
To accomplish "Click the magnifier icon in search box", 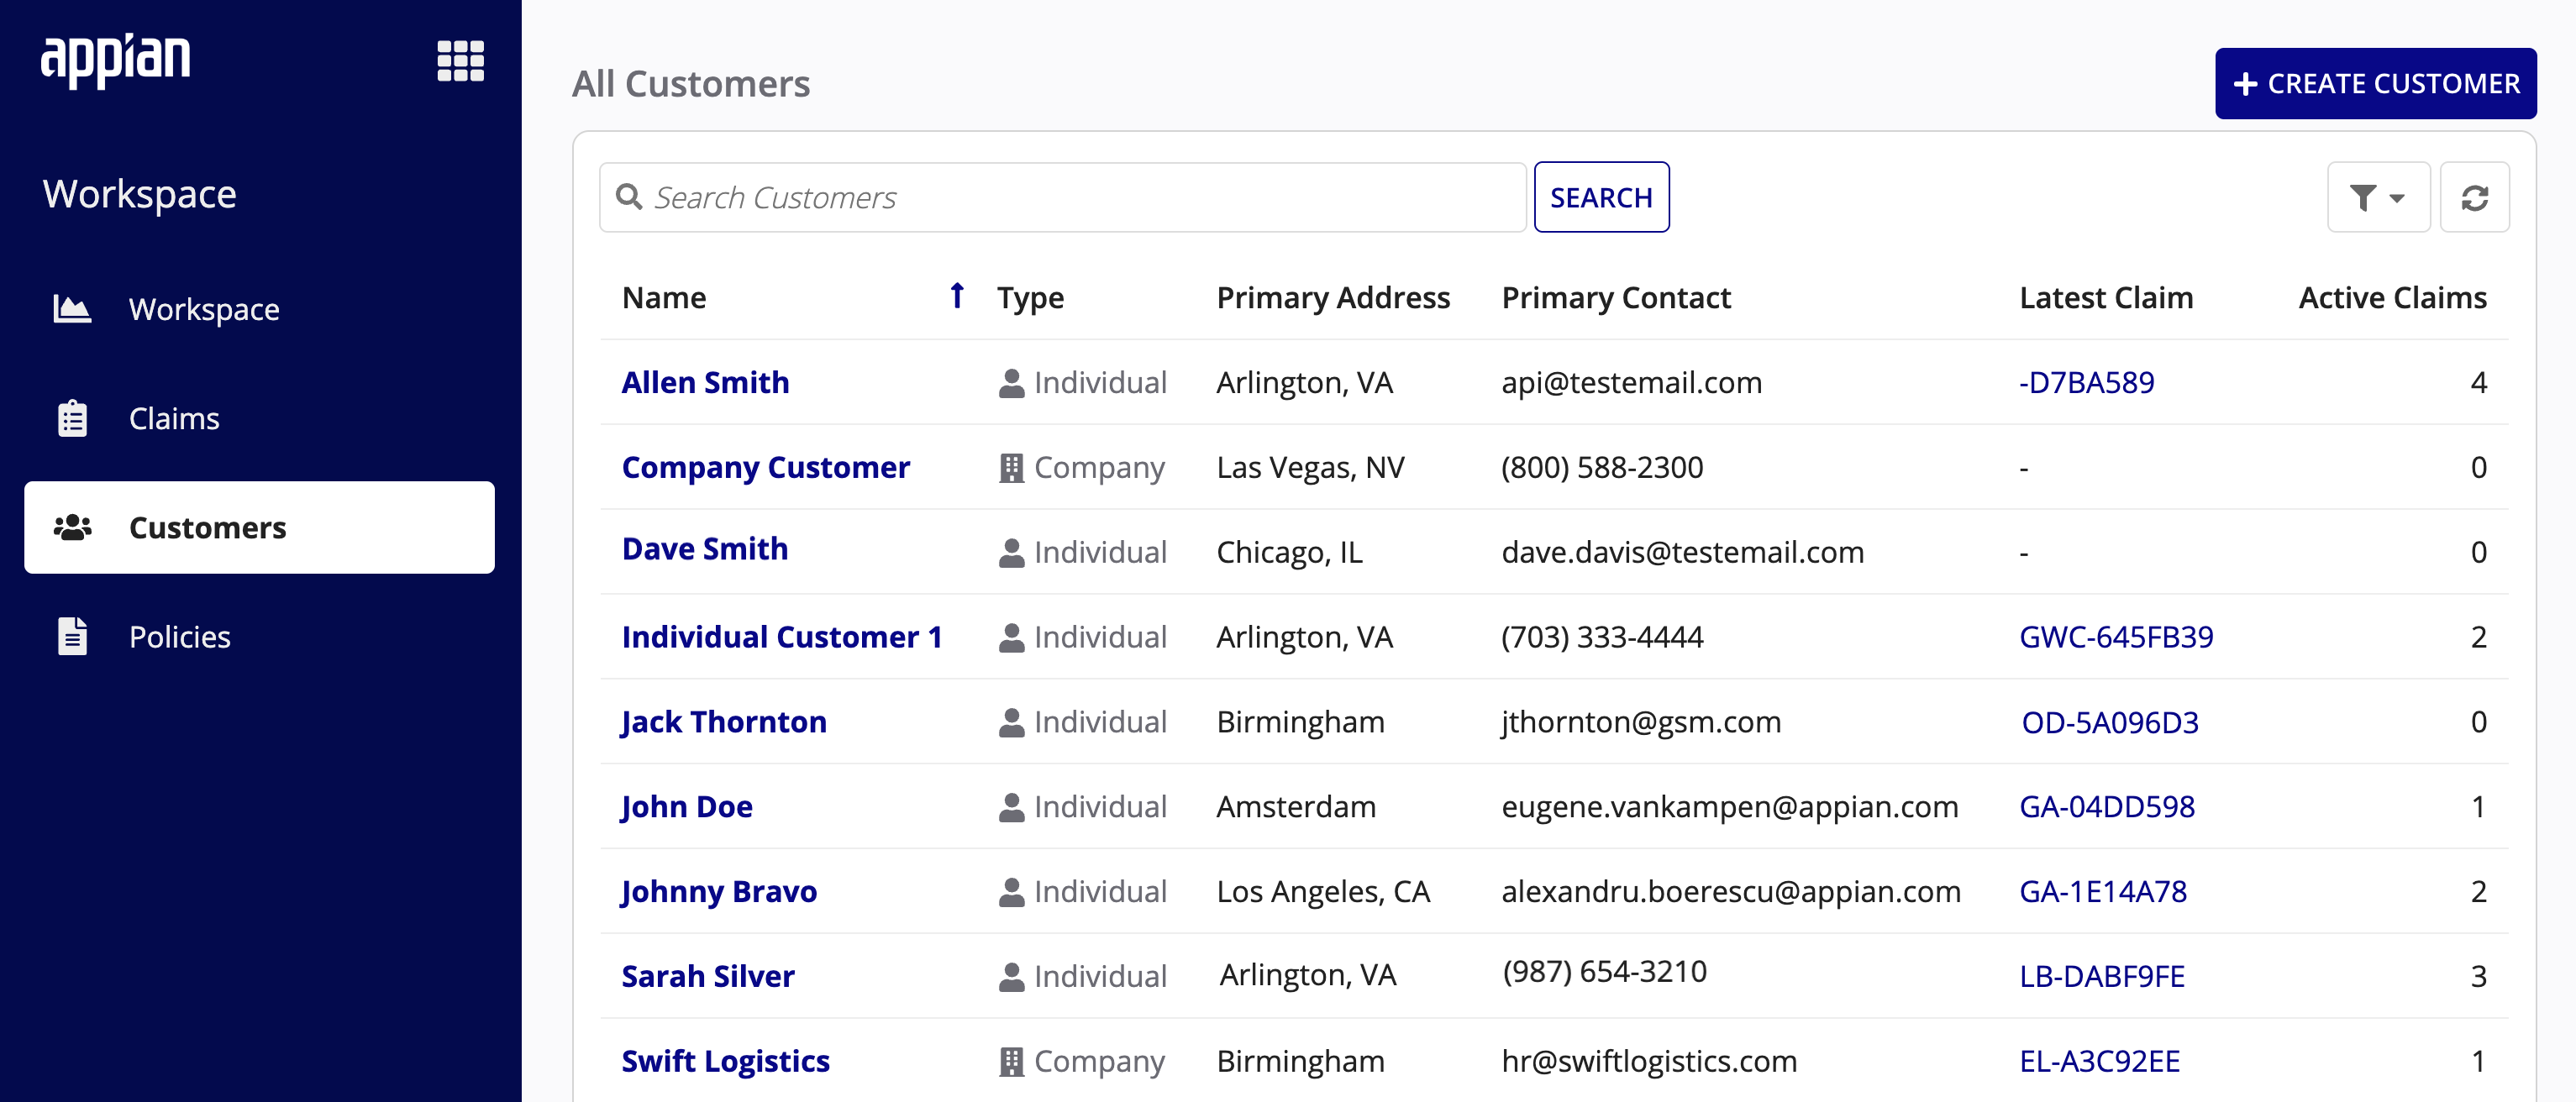I will coord(629,197).
